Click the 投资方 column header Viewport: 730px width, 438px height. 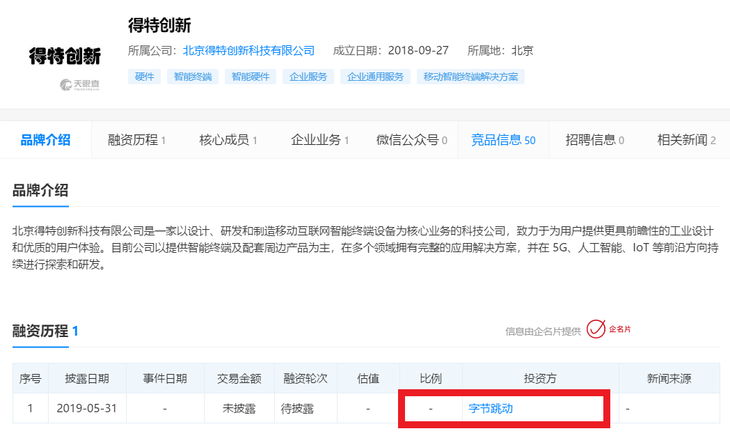tap(540, 378)
